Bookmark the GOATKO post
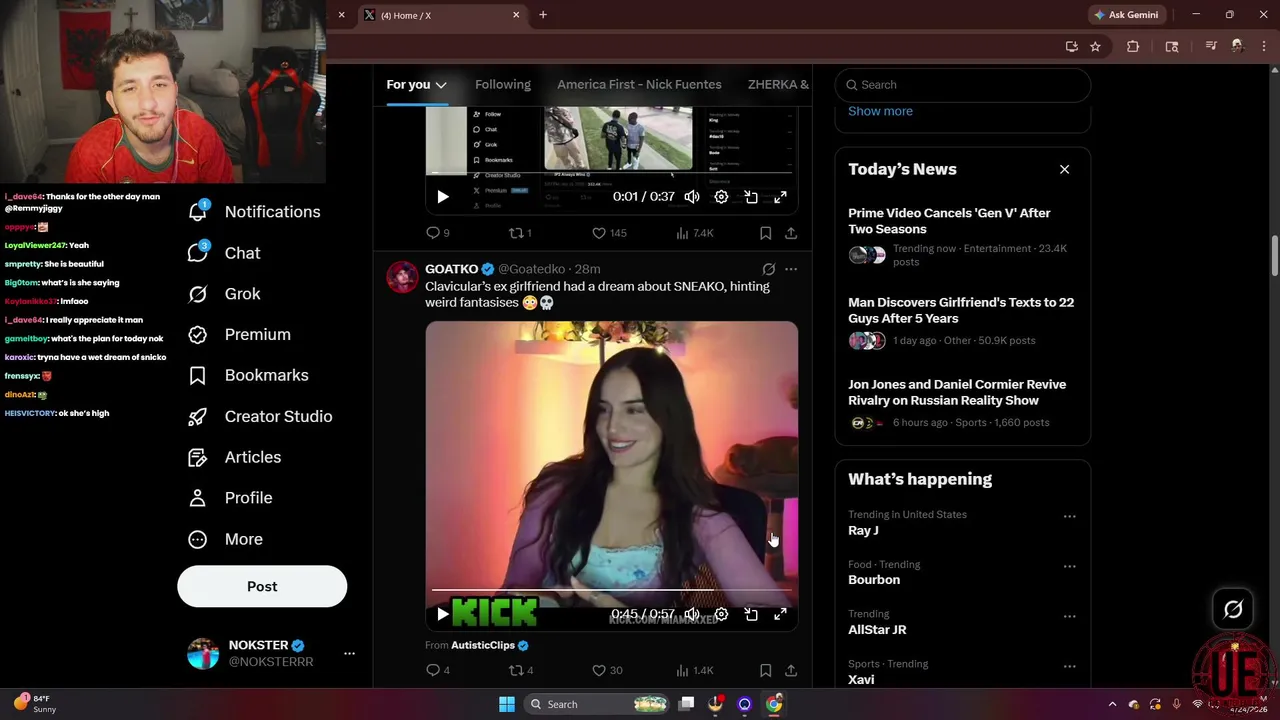This screenshot has height=720, width=1280. (765, 670)
